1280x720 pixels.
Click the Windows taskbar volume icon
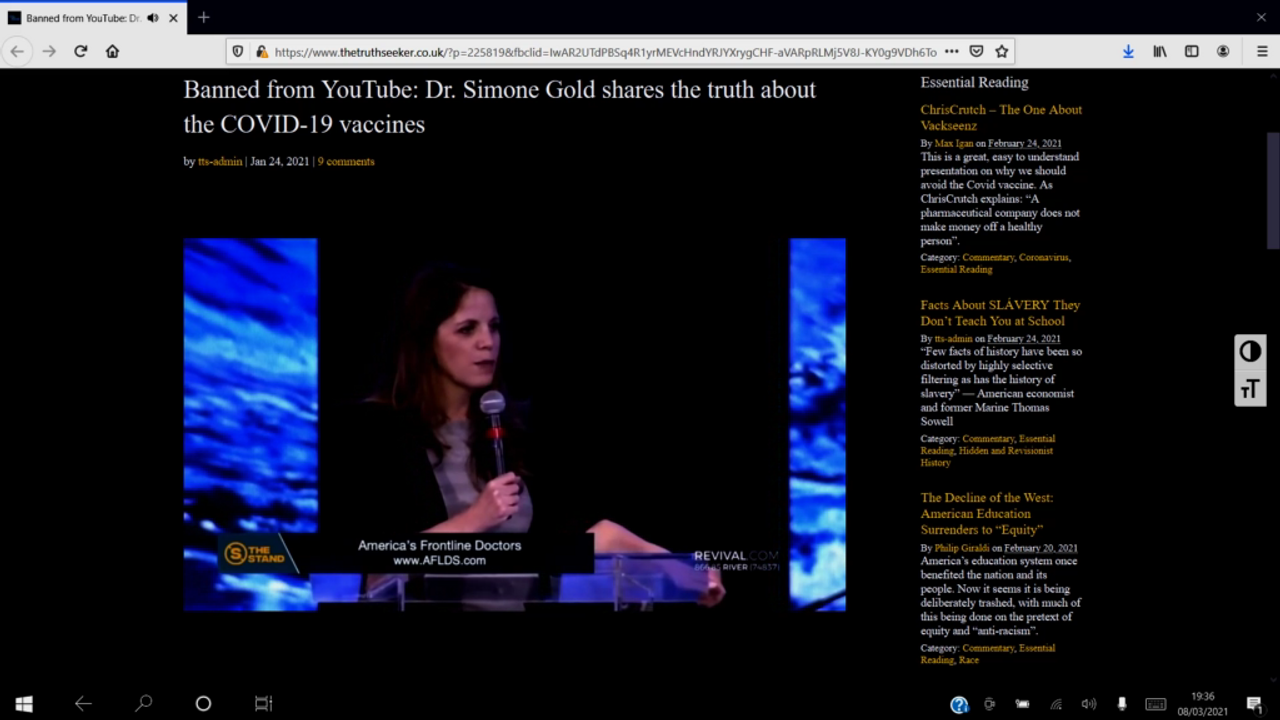point(1088,704)
